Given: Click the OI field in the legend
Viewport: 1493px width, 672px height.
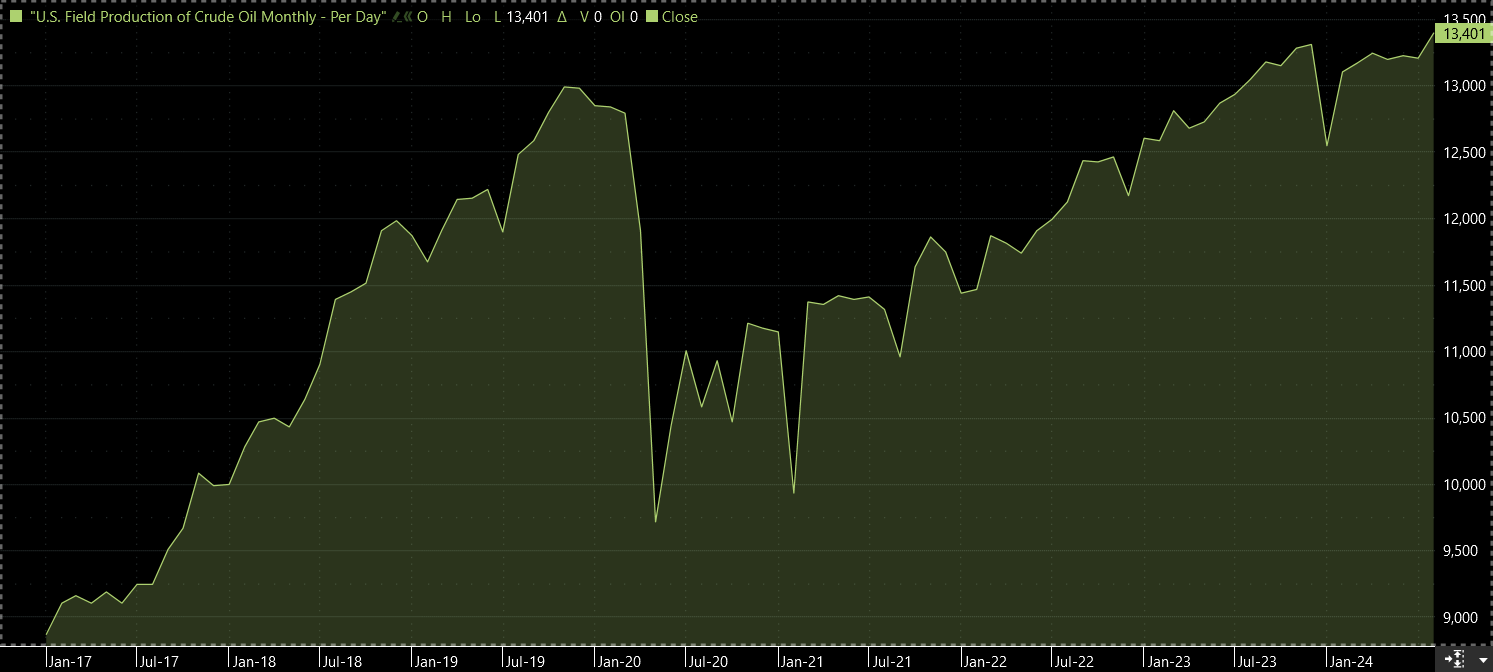Looking at the screenshot, I should pos(619,17).
